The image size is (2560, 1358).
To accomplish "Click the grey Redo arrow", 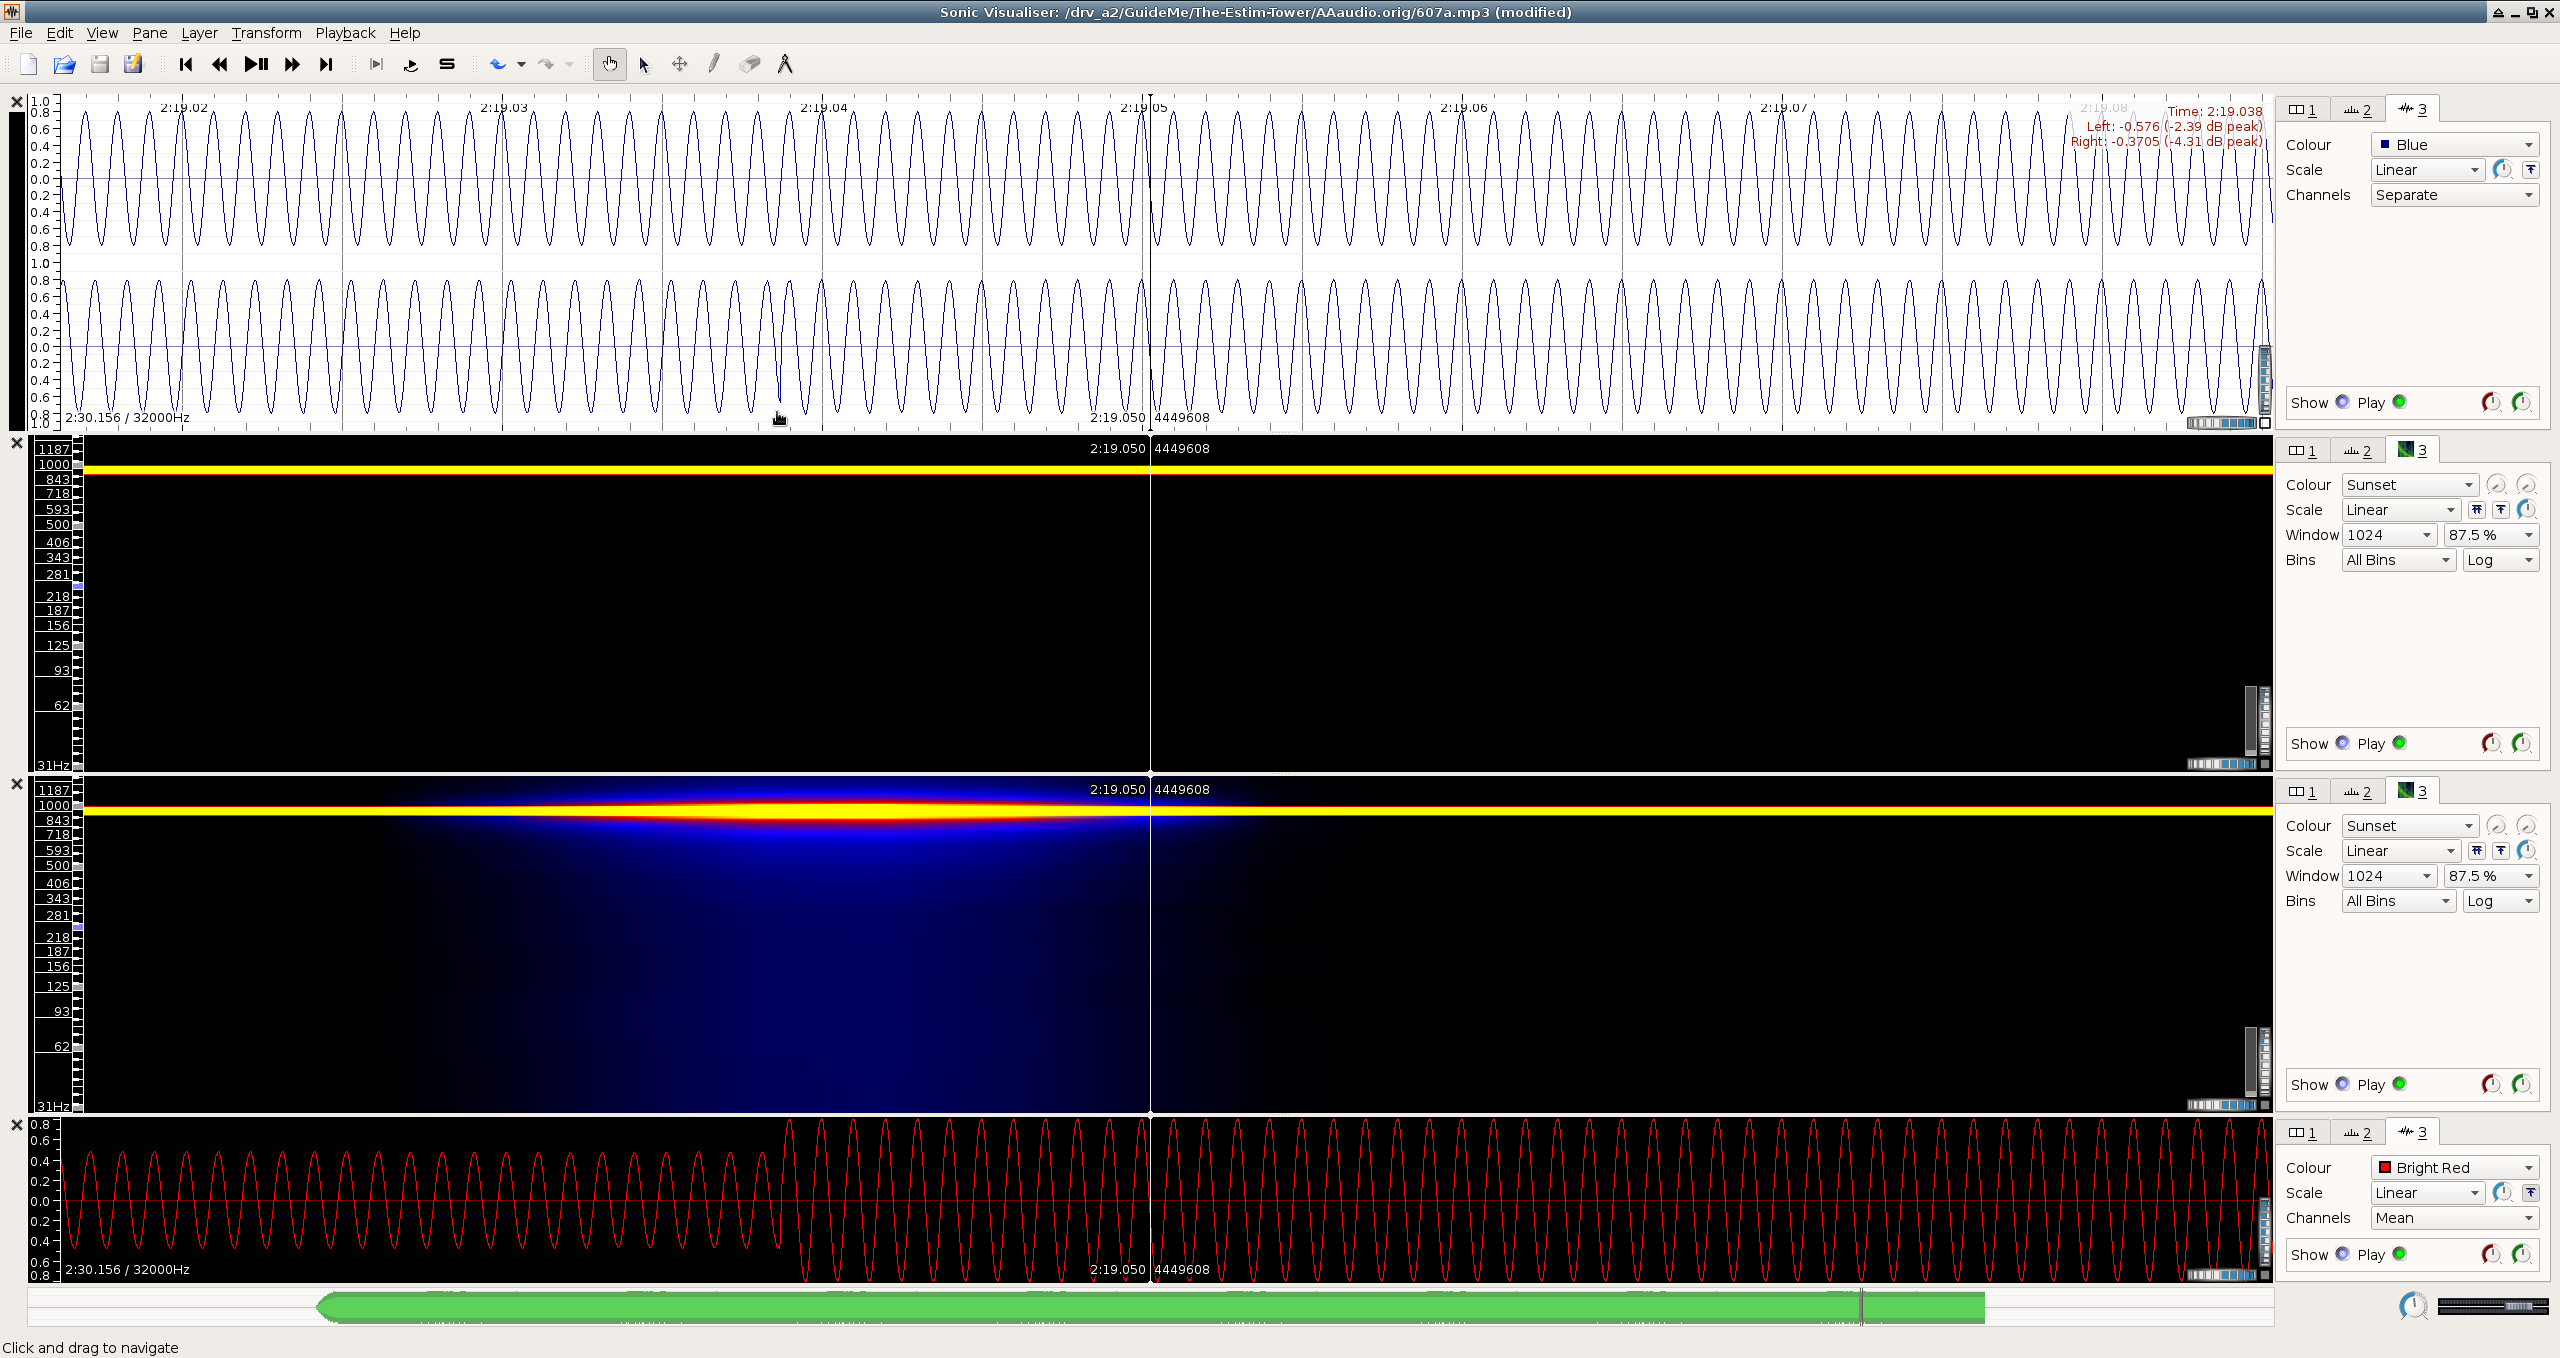I will click(x=546, y=65).
